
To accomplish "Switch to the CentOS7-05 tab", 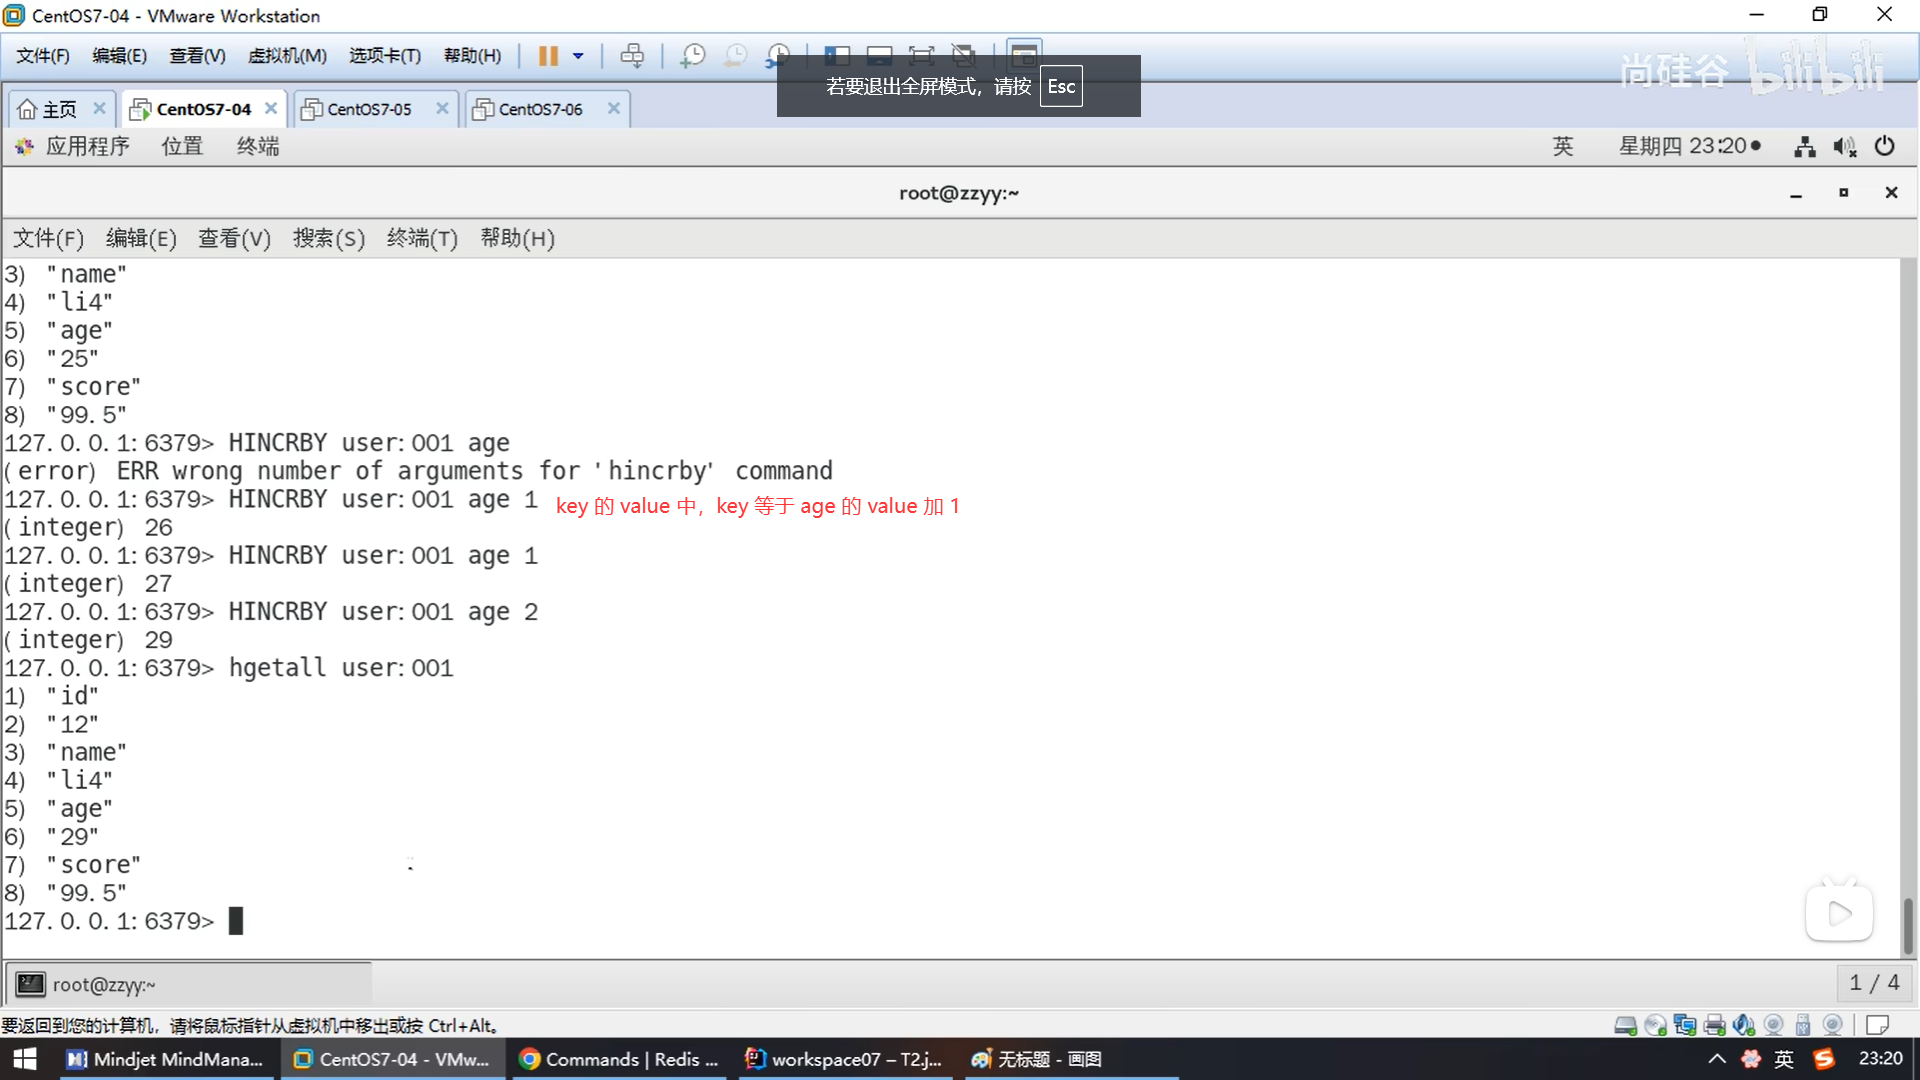I will (x=369, y=109).
